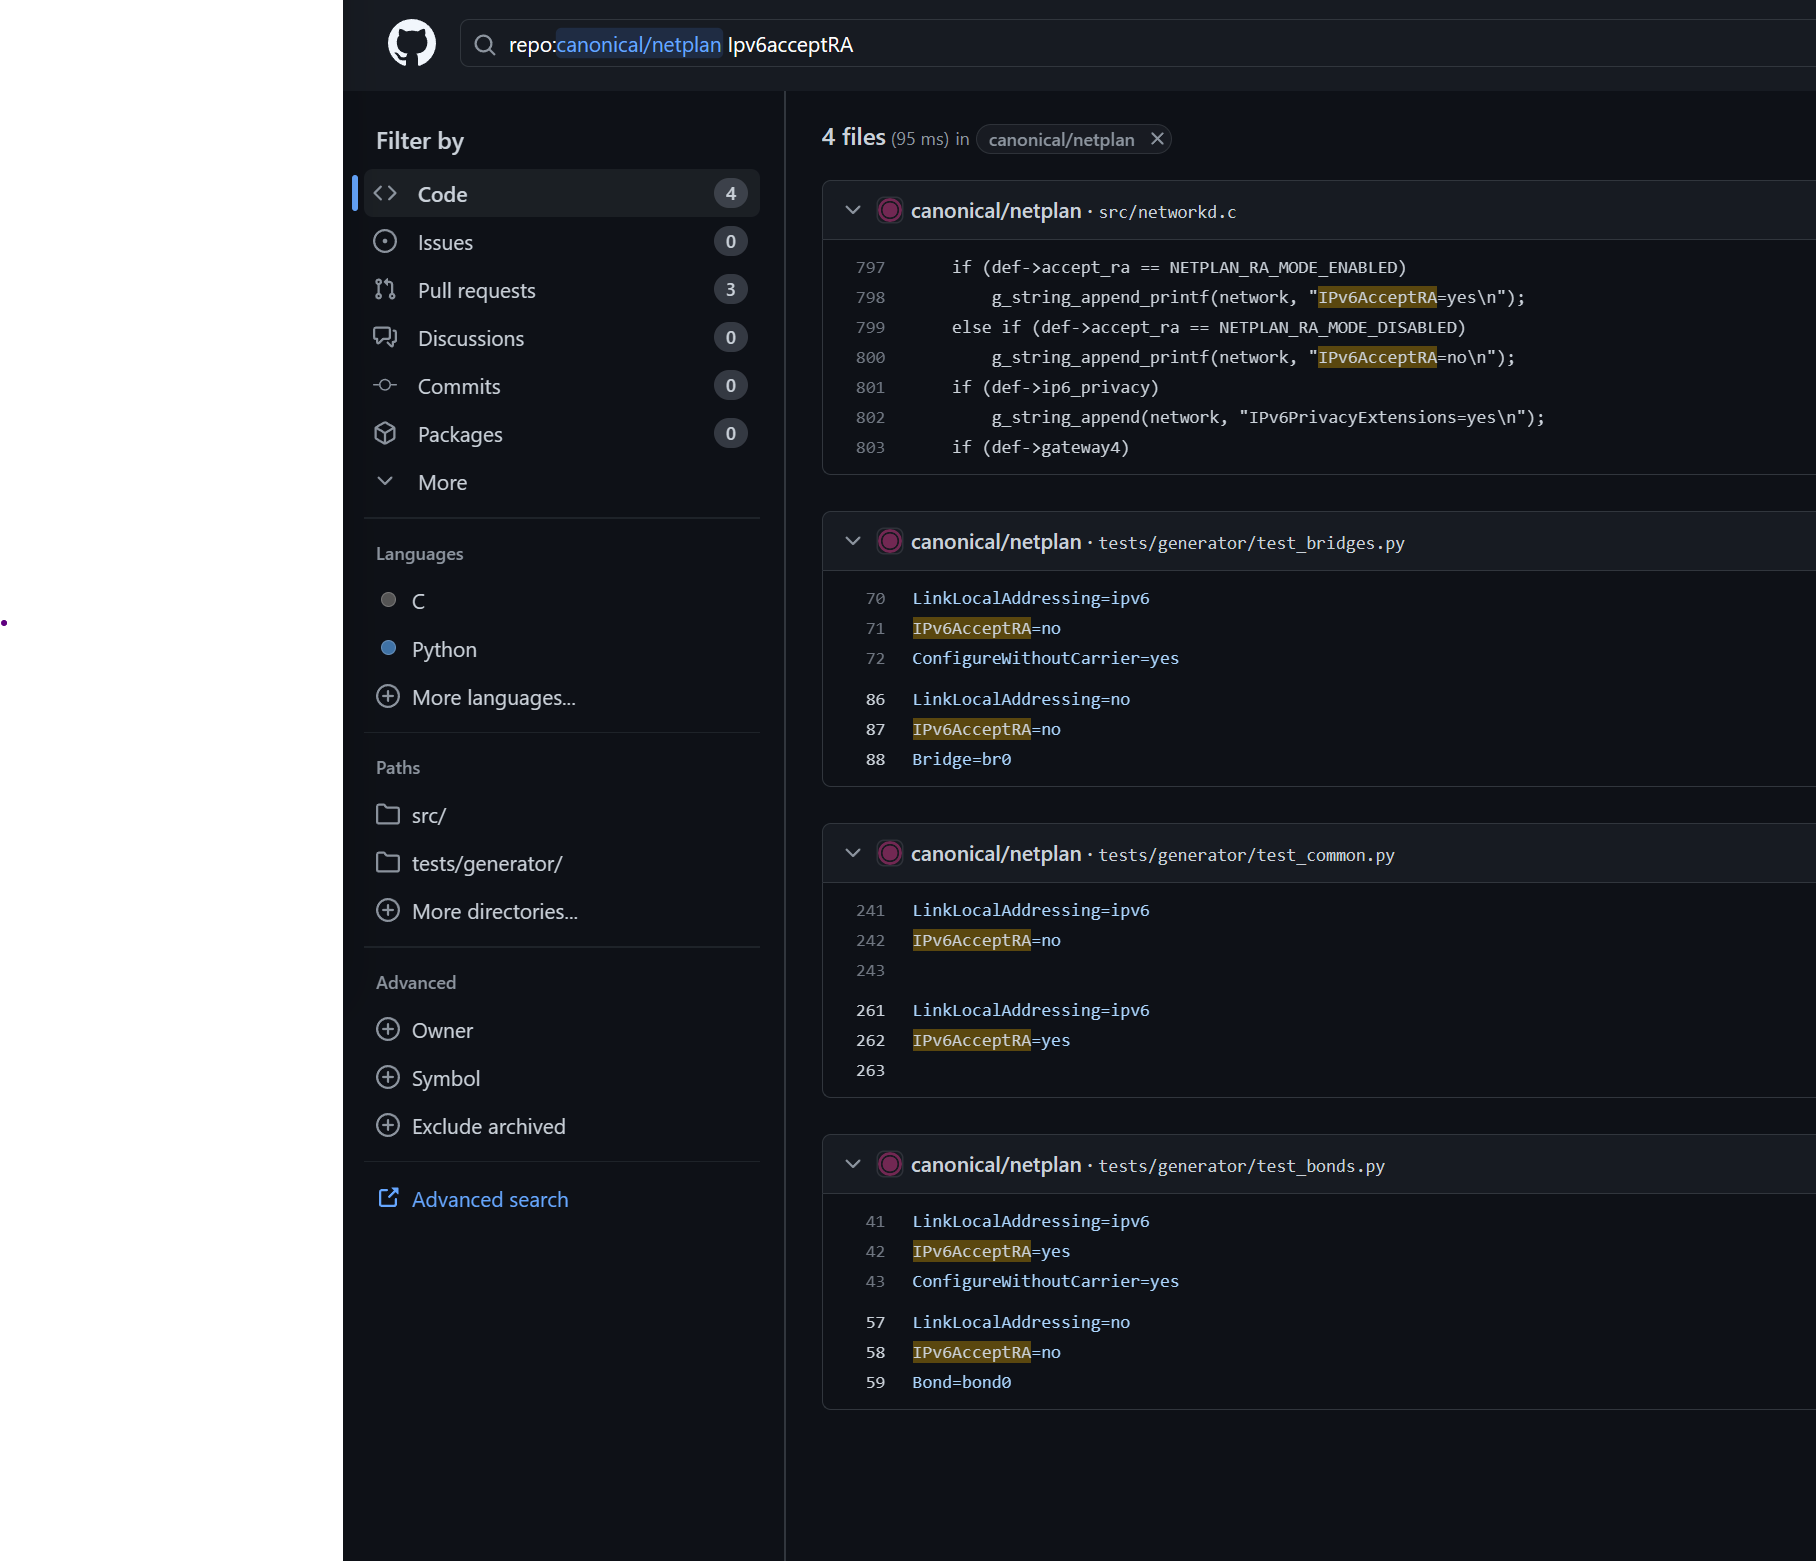1816x1561 pixels.
Task: Switch to Commits results
Action: pyautogui.click(x=458, y=386)
